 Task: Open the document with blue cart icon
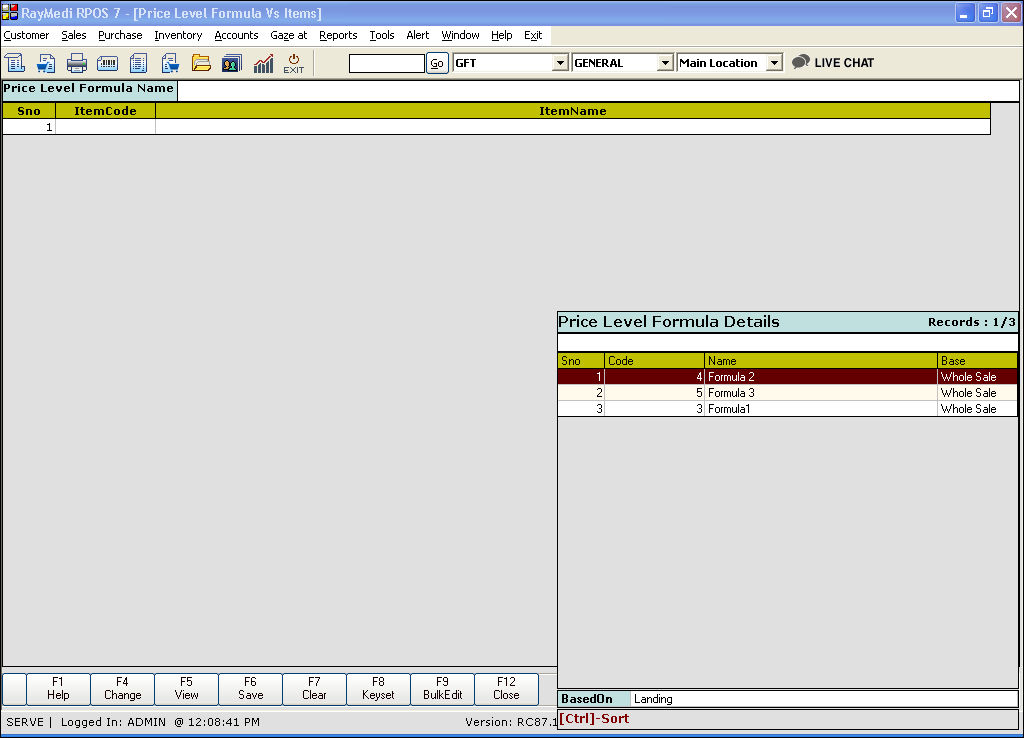[46, 63]
